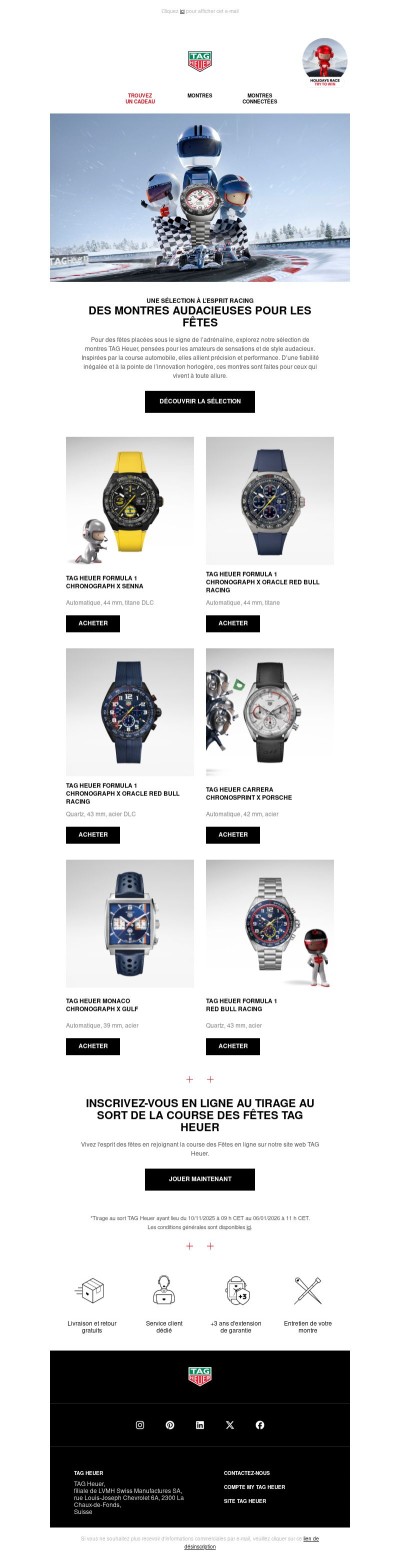Open the Holidays Race circular badge
This screenshot has width=400, height=1568.
[325, 62]
